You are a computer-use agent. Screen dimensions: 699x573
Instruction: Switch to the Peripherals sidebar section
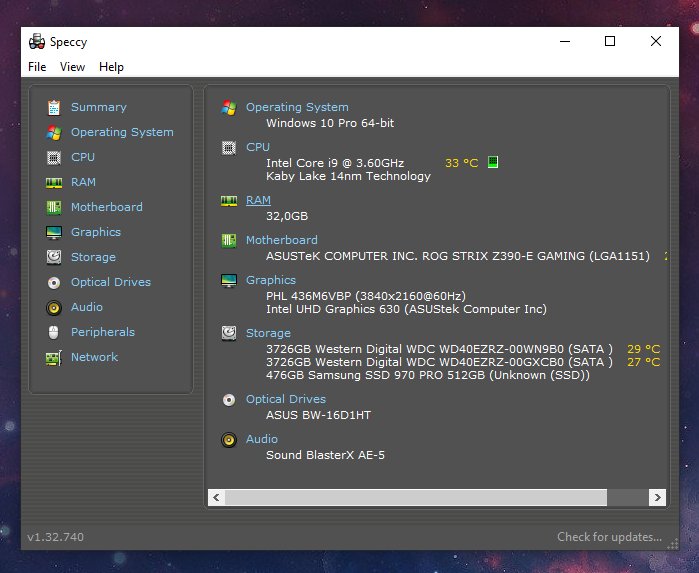103,332
